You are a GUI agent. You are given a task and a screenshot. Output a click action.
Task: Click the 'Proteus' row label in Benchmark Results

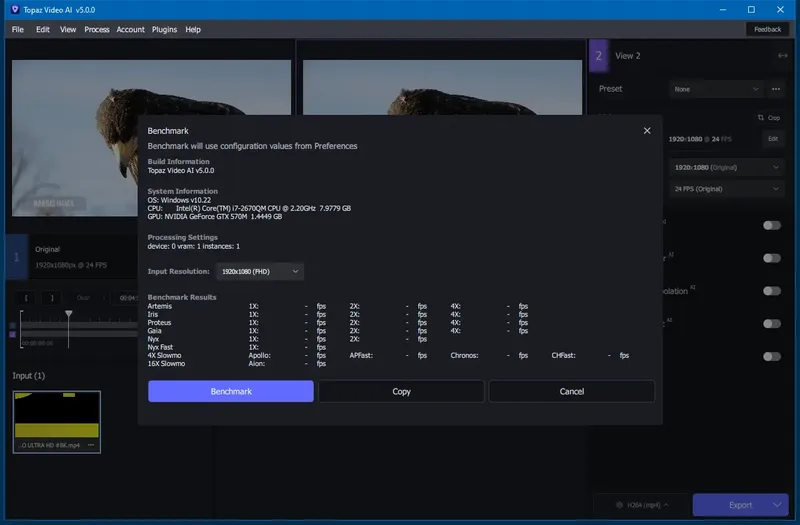(159, 322)
